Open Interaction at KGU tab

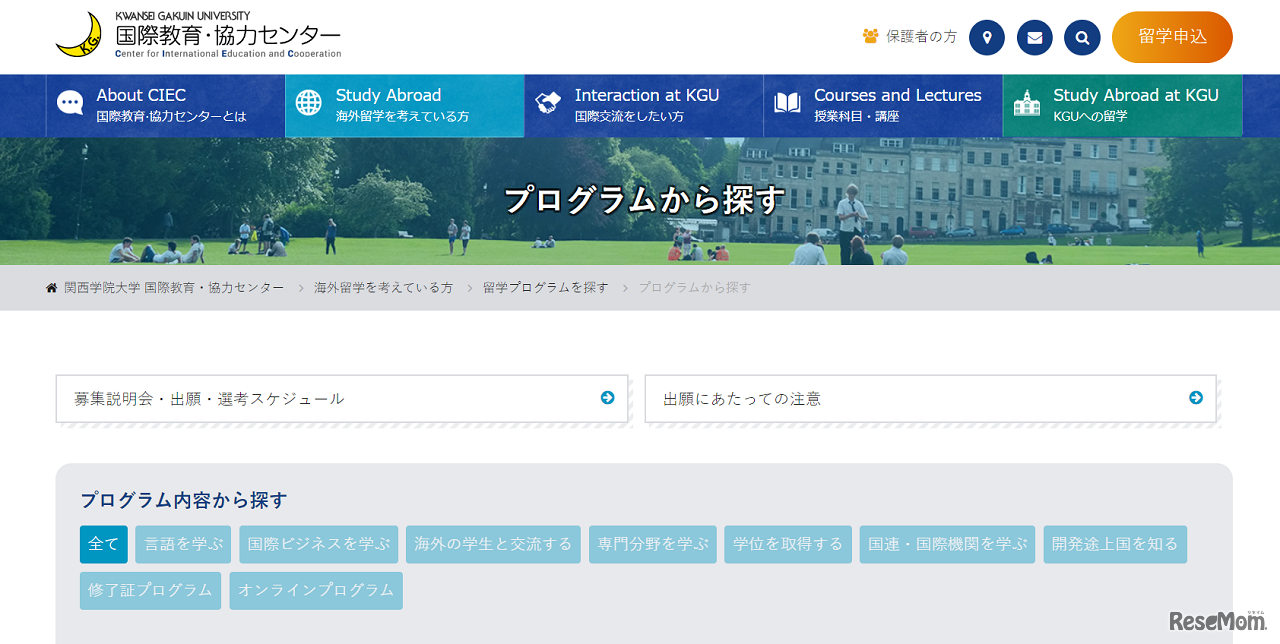pyautogui.click(x=643, y=105)
